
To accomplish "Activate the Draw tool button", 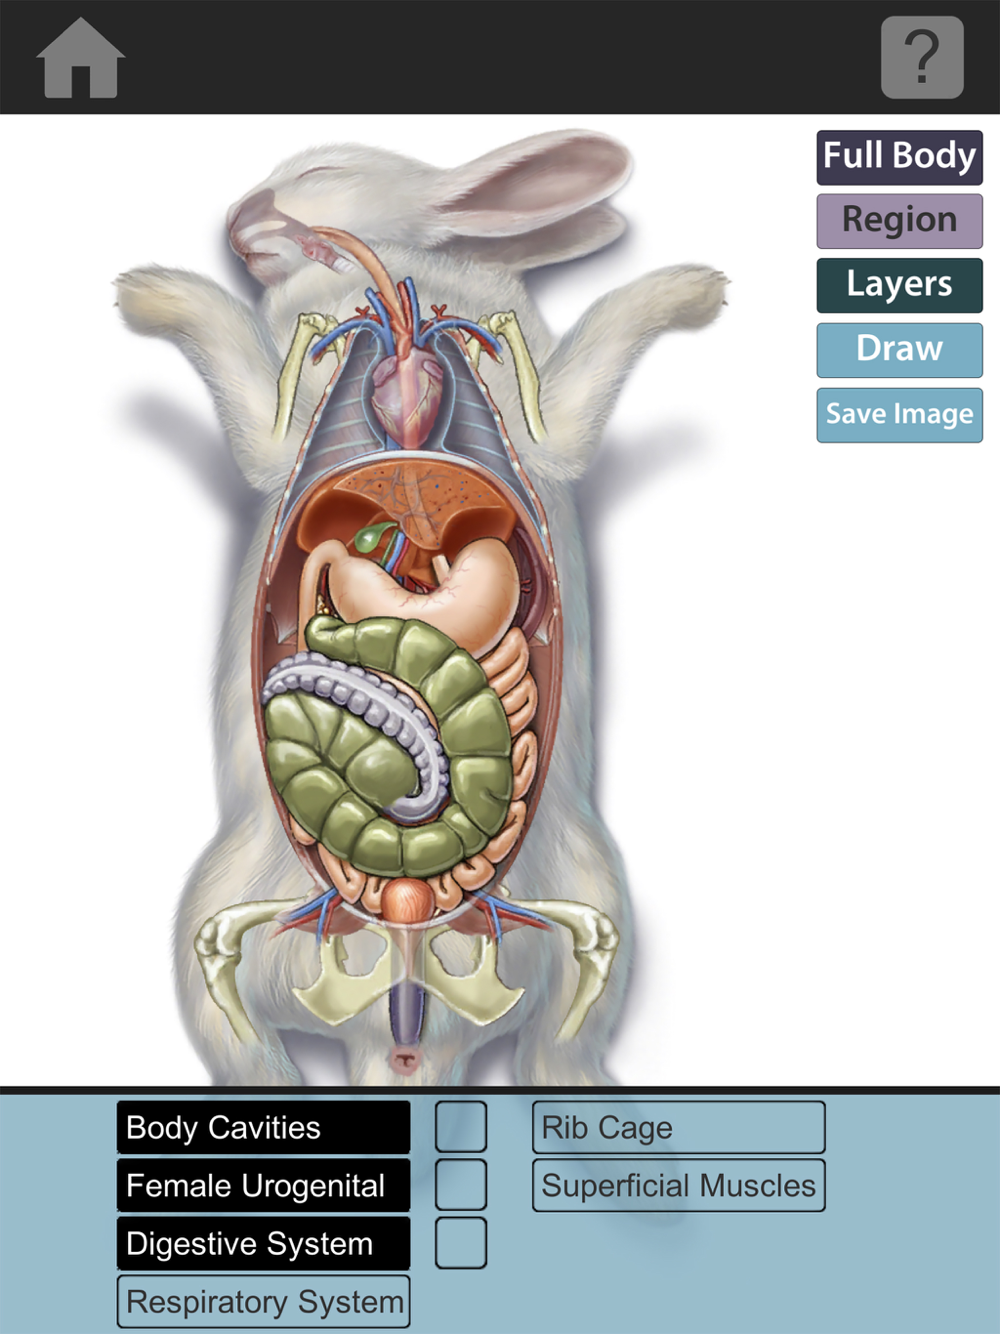I will [x=900, y=350].
